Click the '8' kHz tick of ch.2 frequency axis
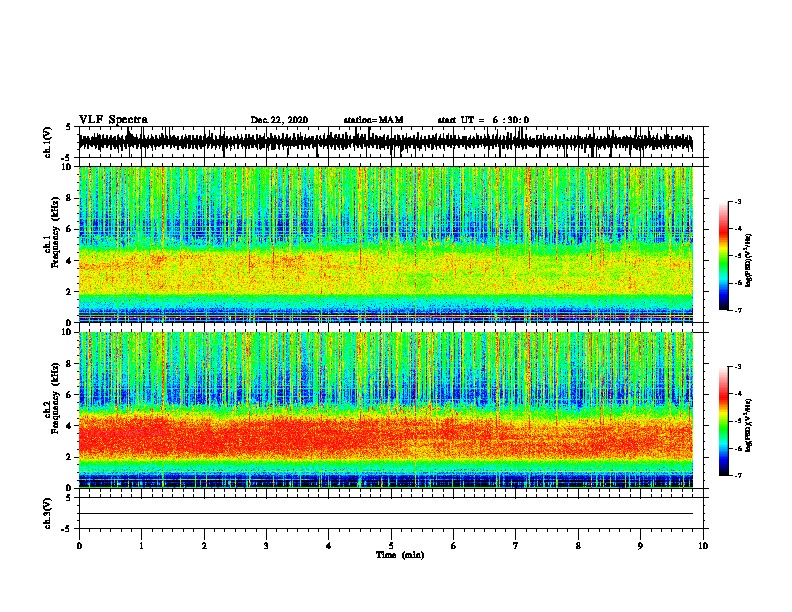This screenshot has height=612, width=792. [x=70, y=364]
